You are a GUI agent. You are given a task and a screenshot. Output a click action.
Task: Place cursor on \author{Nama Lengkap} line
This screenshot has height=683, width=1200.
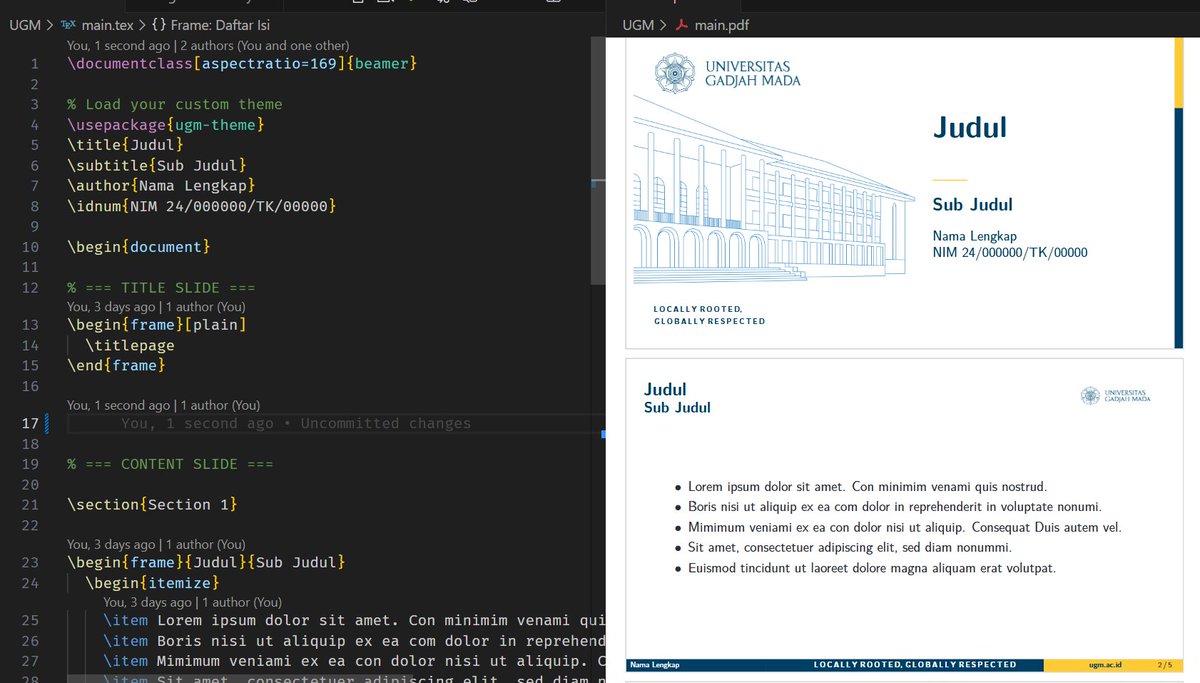coord(161,185)
